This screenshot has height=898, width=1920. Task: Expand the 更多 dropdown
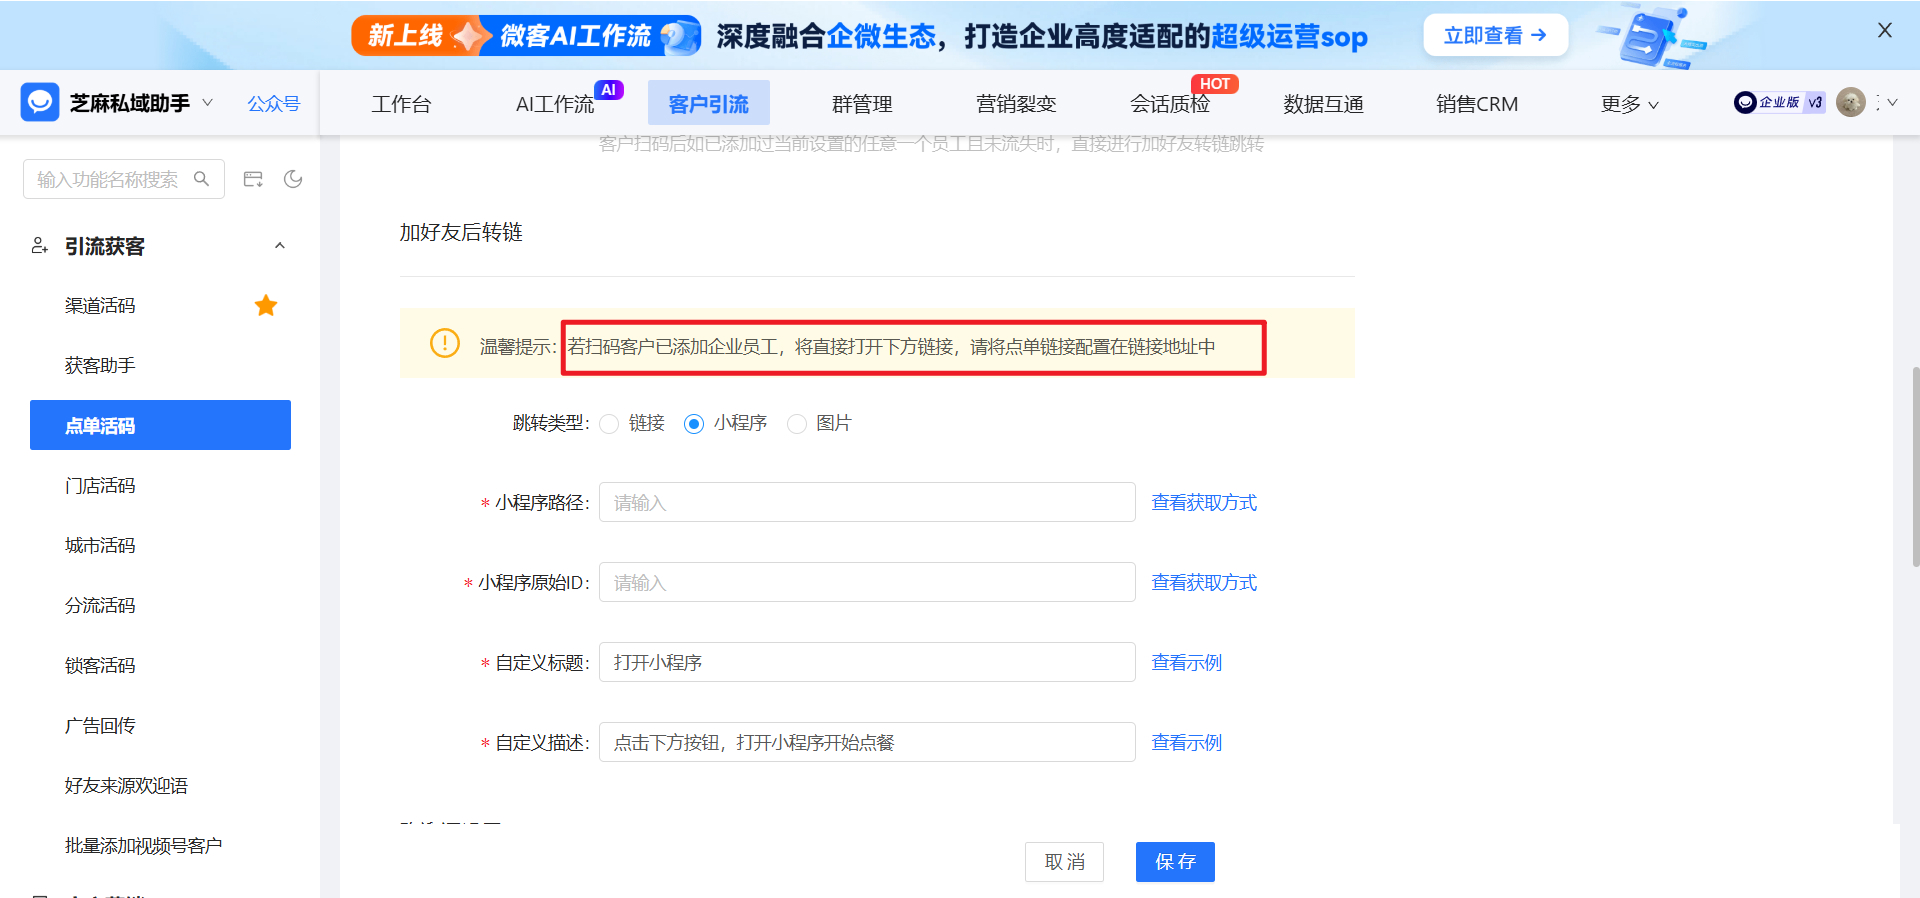[x=1630, y=104]
